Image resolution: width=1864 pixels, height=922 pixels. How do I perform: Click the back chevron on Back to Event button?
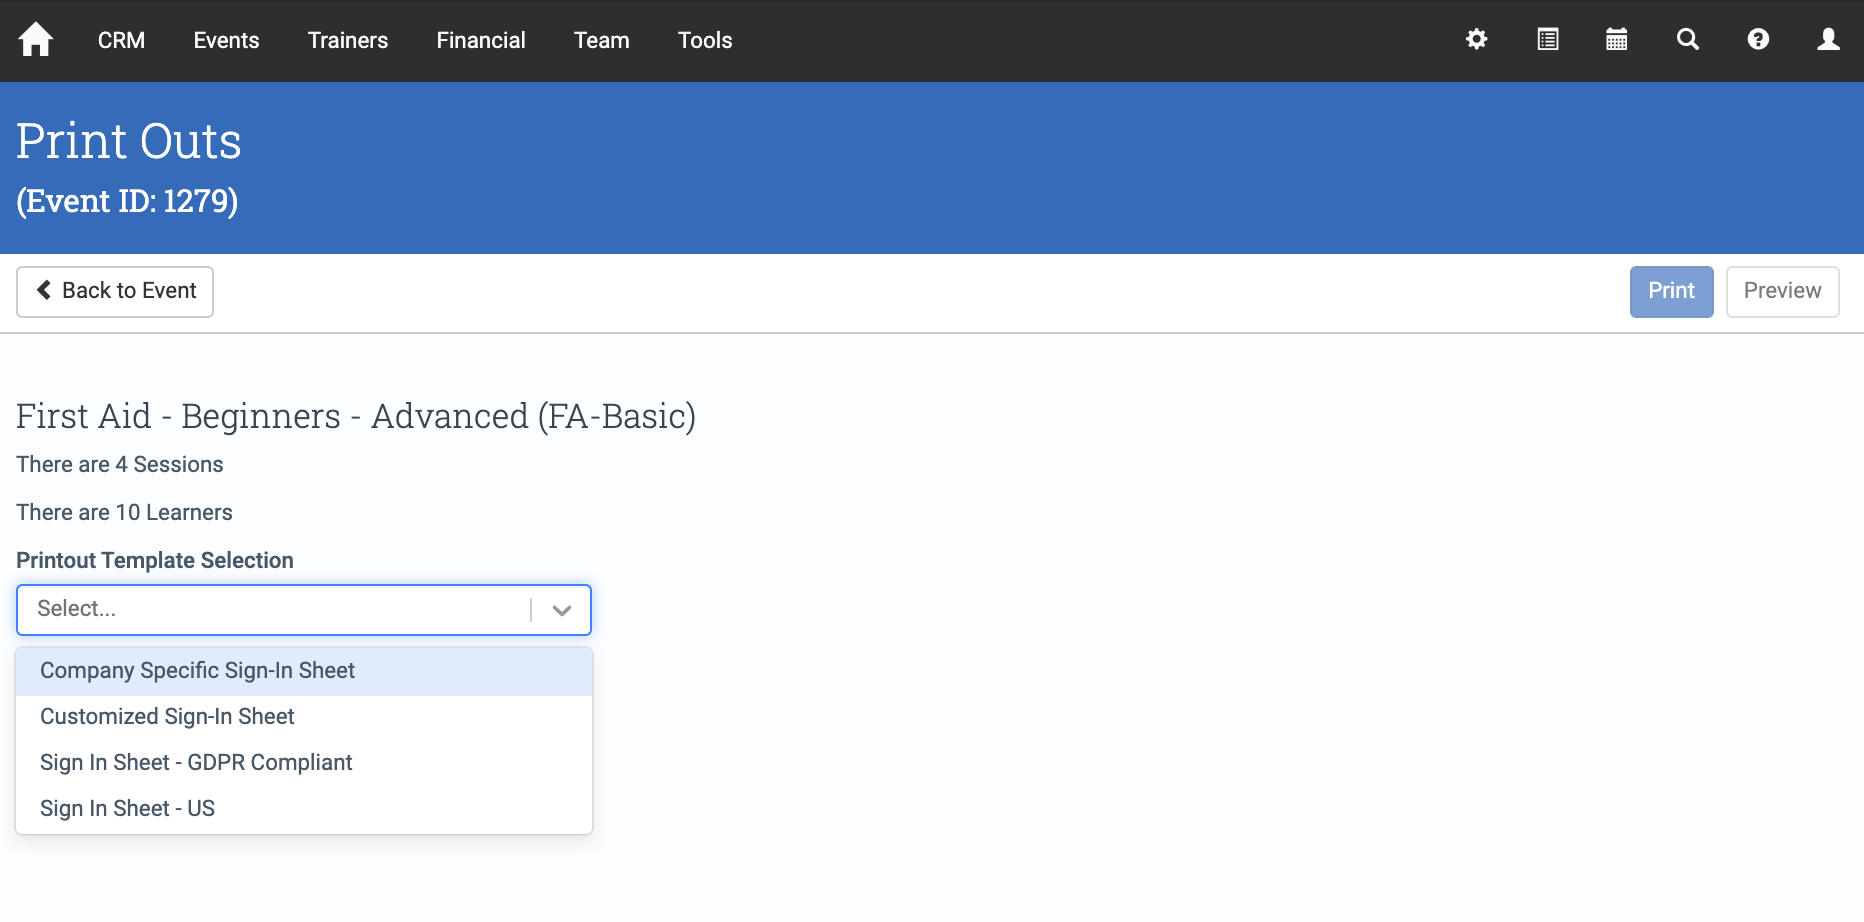pos(43,291)
